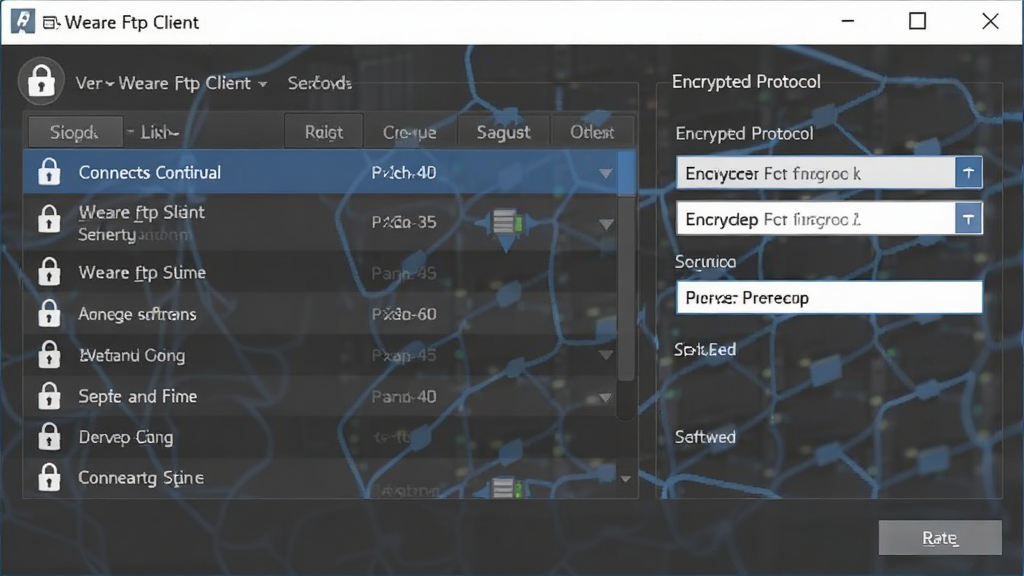Click the connection list's vertical scrollbar thumb
Screen dimensions: 1024x576
[626, 266]
